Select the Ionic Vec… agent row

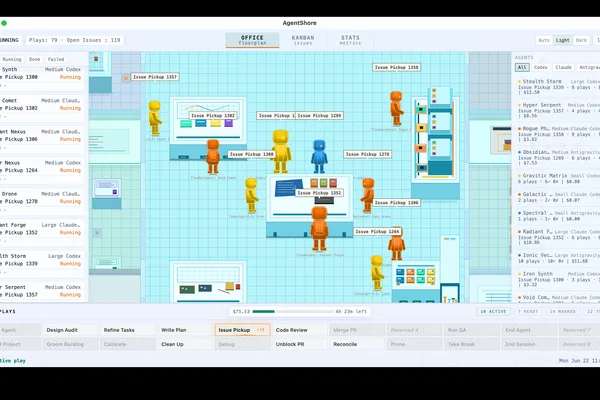click(x=558, y=258)
